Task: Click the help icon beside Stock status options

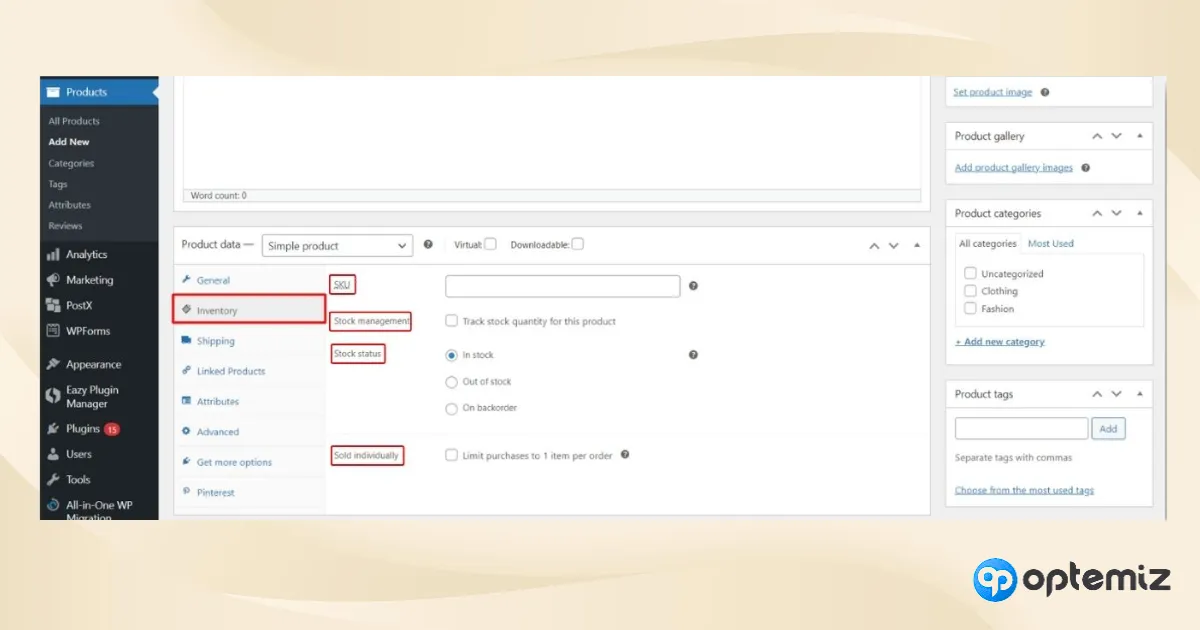Action: click(693, 355)
